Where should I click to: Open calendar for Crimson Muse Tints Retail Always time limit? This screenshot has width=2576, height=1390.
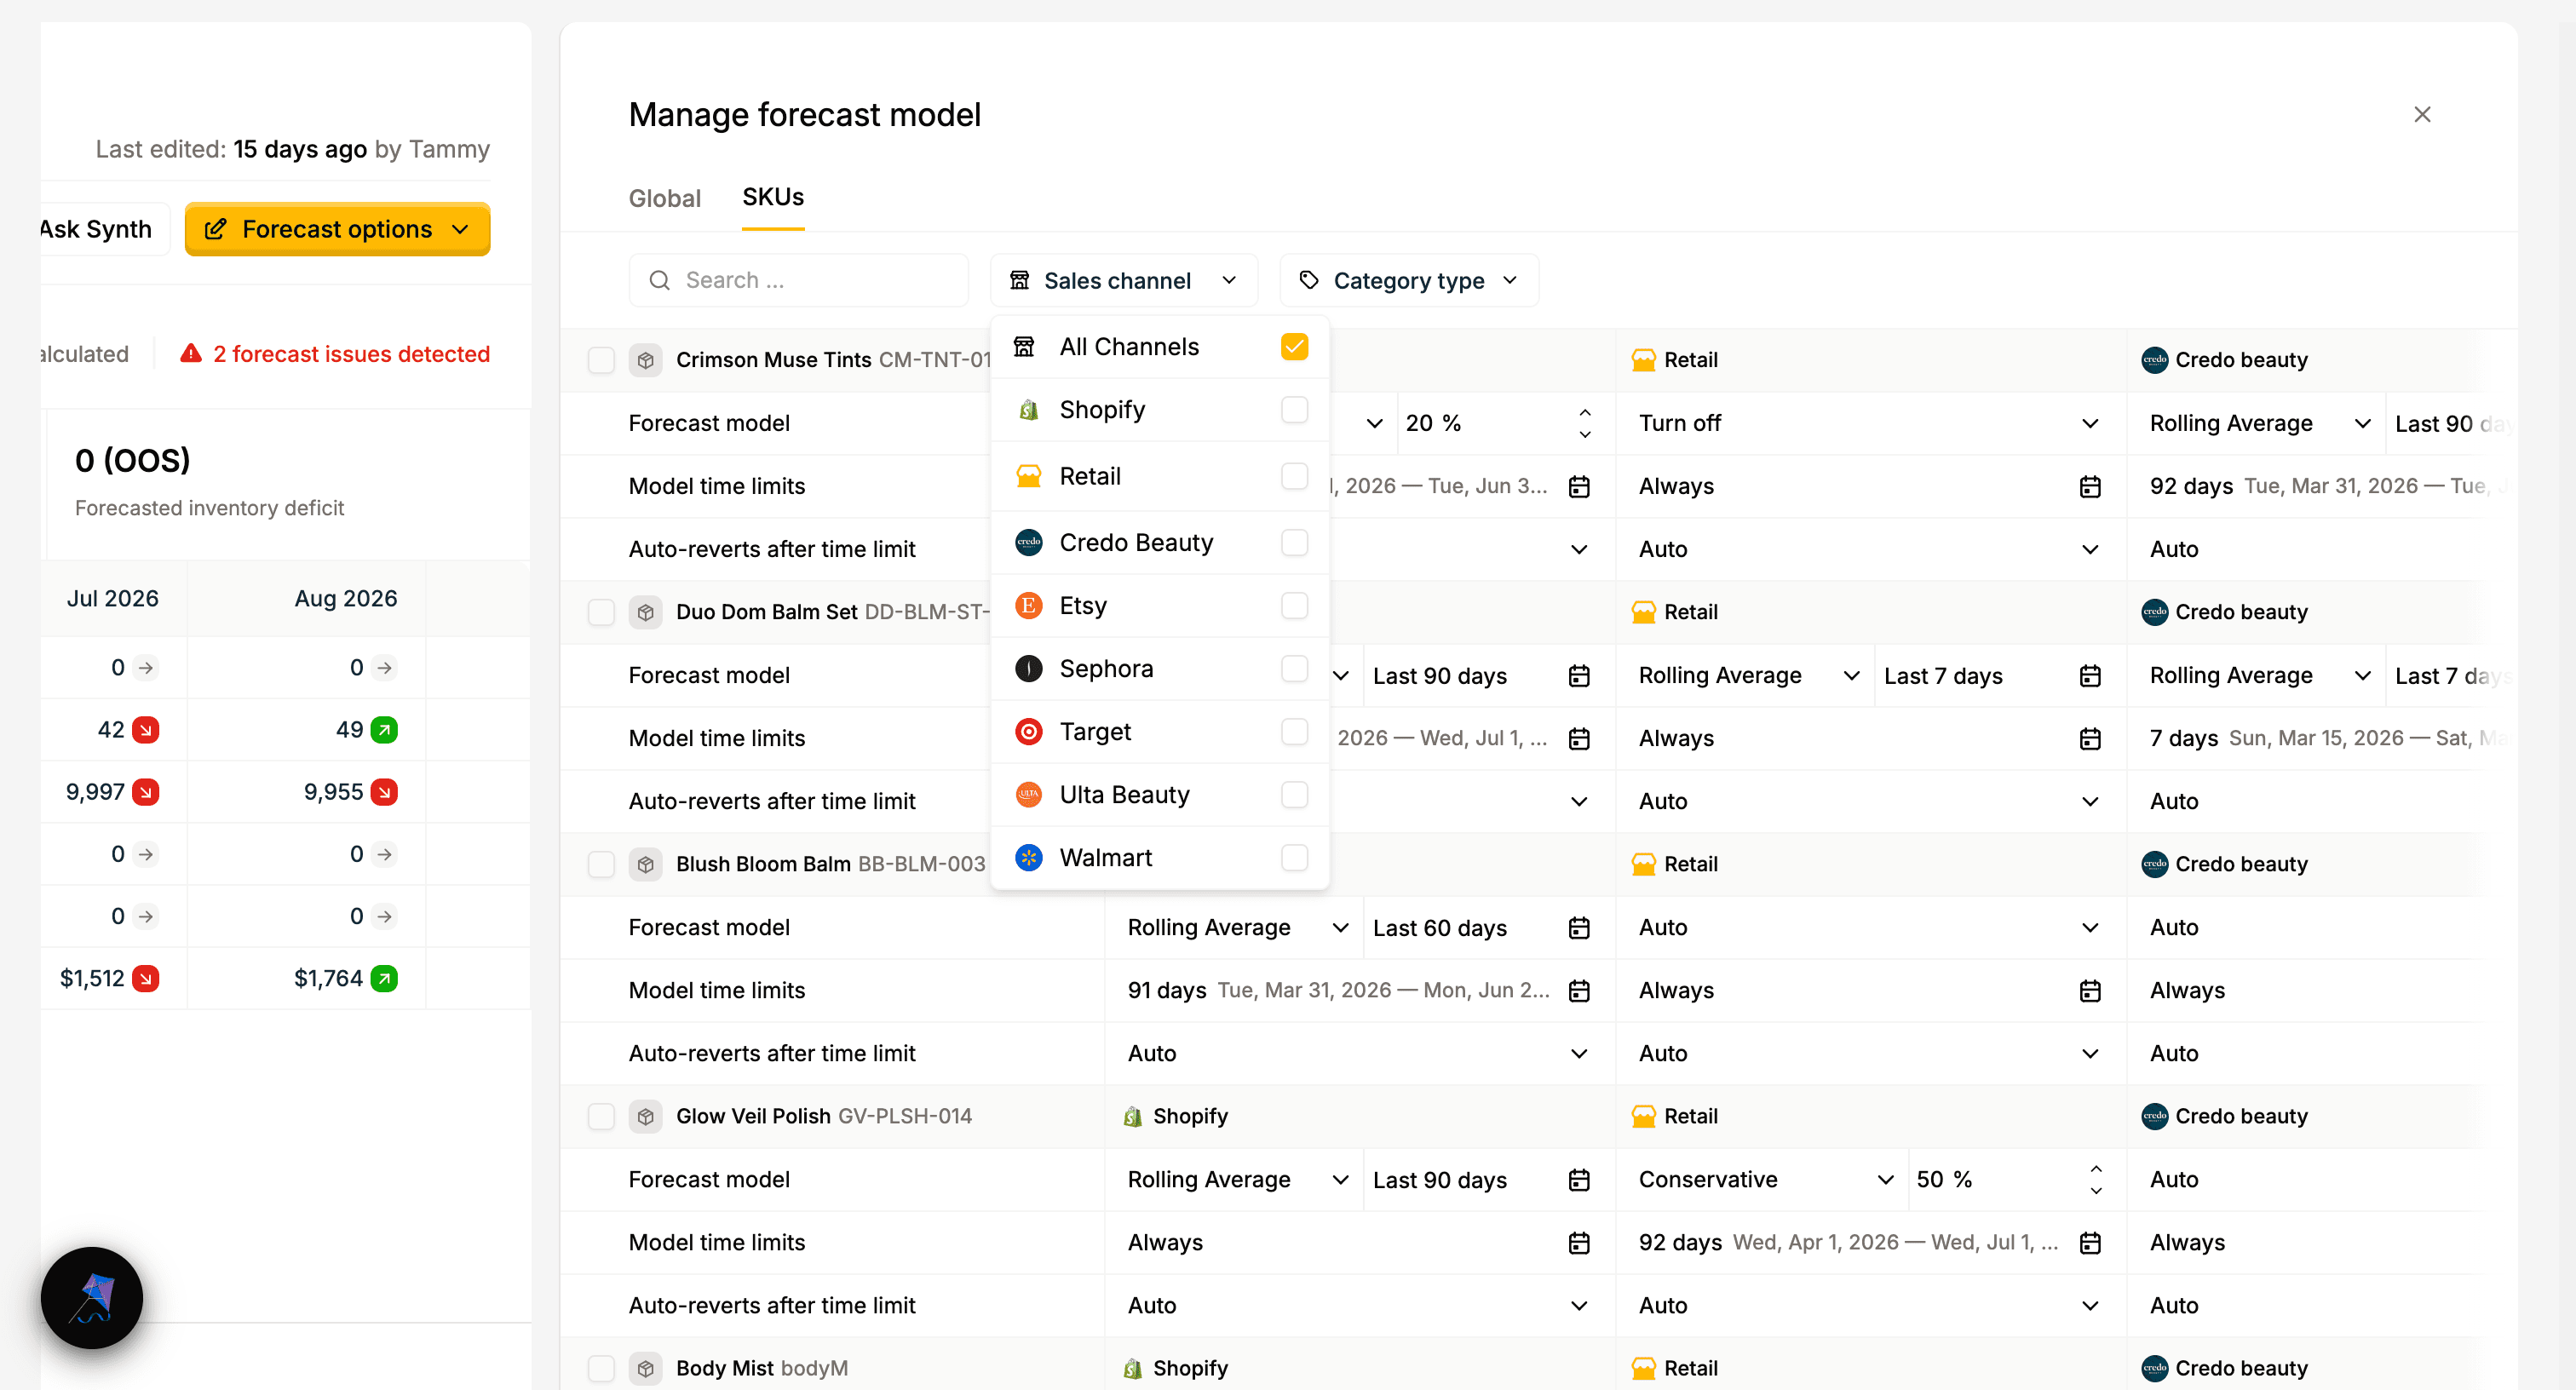tap(2090, 486)
